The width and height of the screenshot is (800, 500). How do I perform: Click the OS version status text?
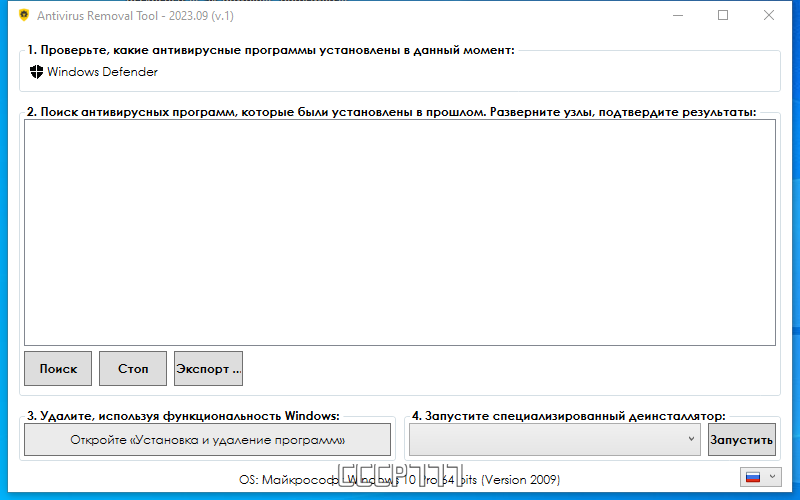click(x=399, y=480)
